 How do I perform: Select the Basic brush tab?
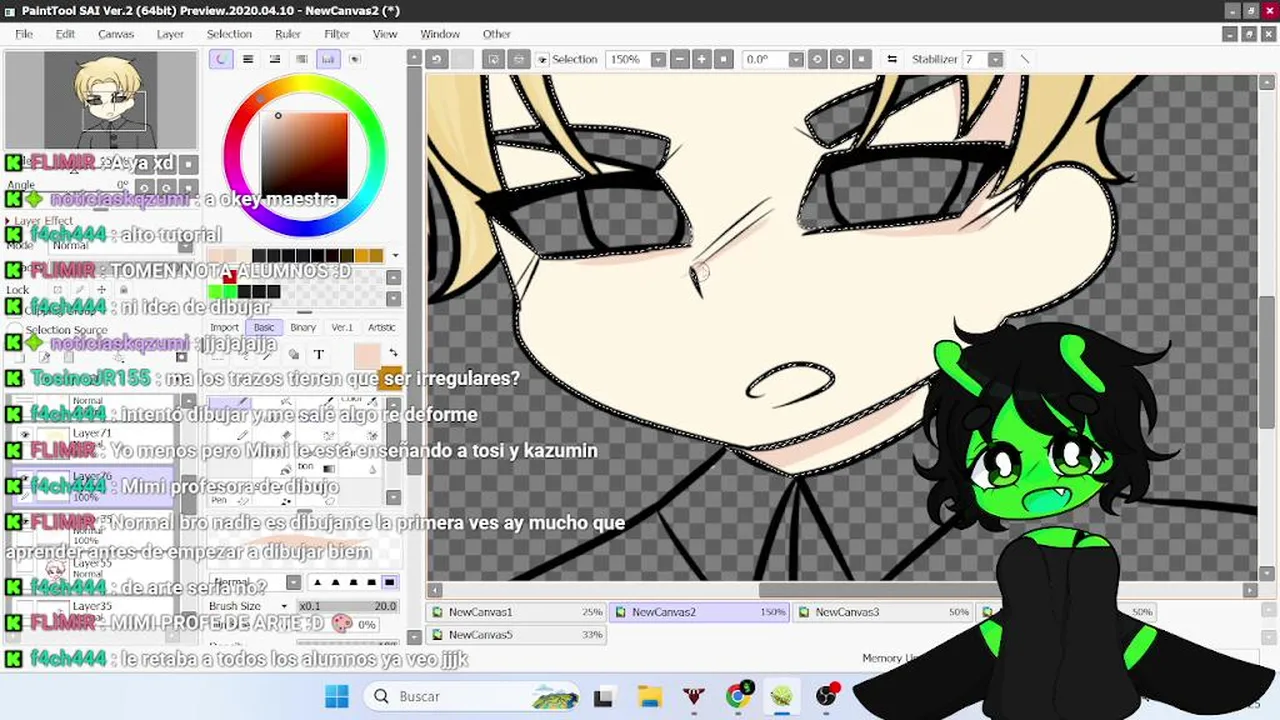(264, 327)
